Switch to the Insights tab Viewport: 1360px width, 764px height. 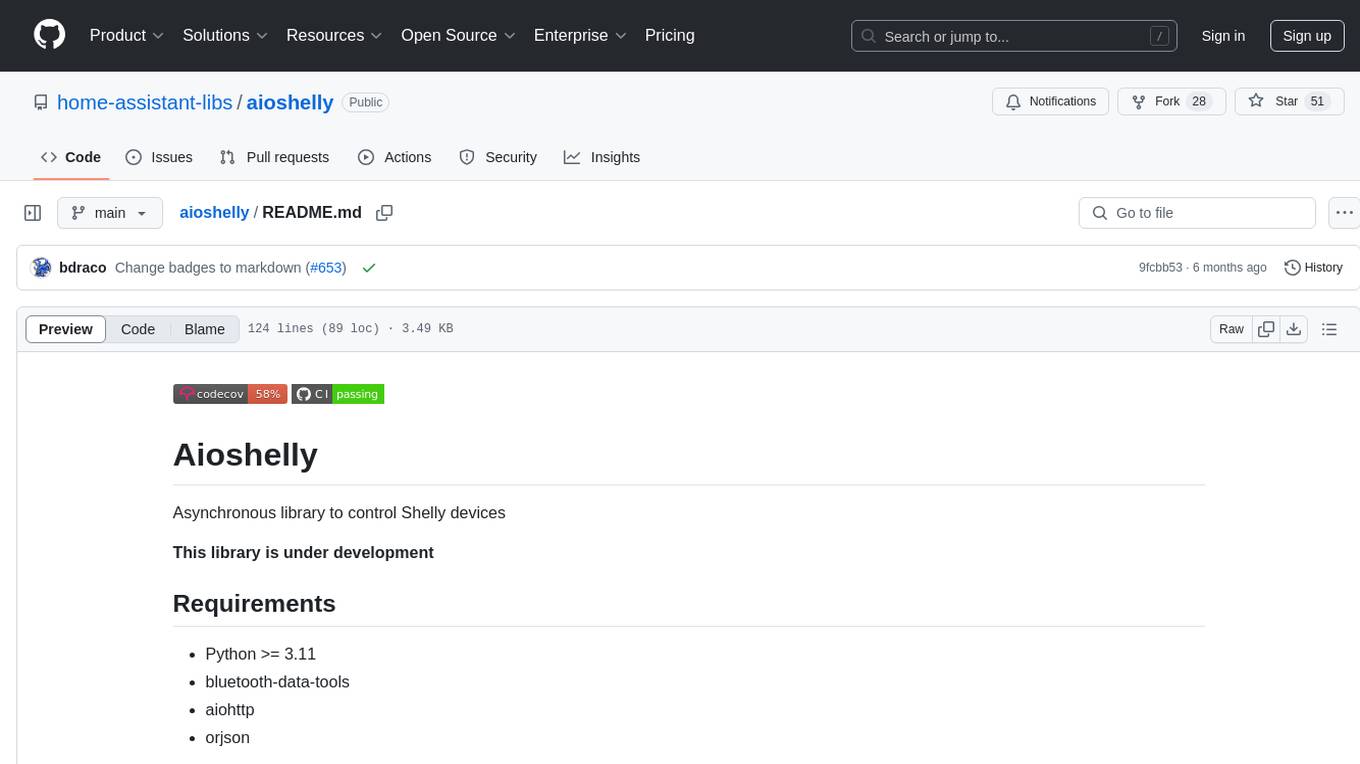[602, 157]
